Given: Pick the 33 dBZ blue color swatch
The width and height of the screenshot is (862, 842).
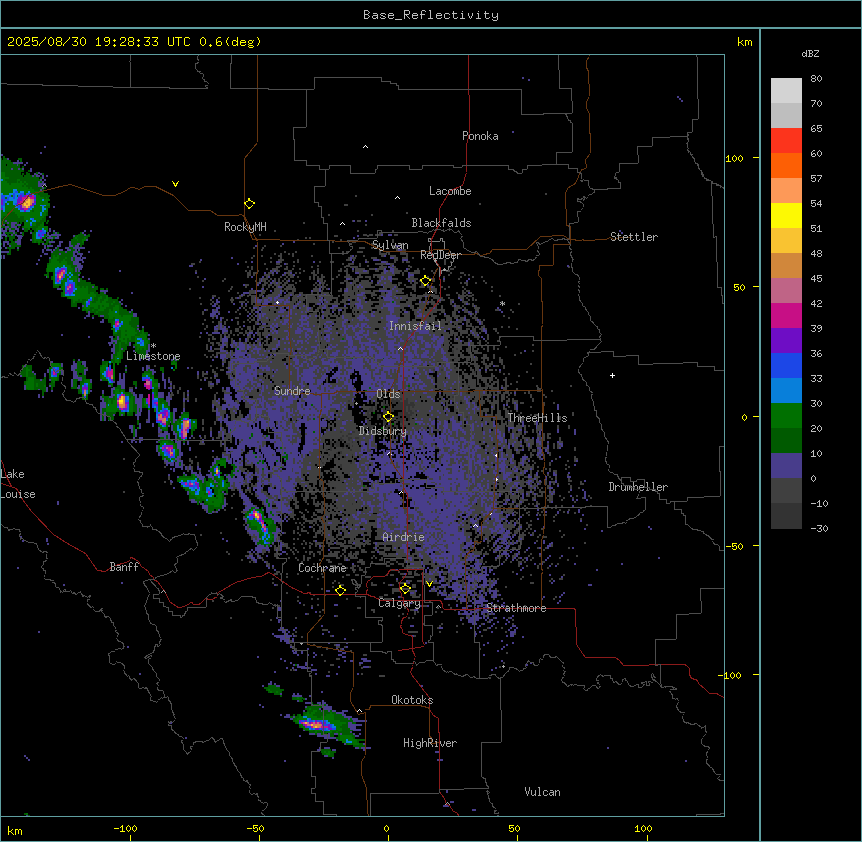Looking at the screenshot, I should point(786,390).
